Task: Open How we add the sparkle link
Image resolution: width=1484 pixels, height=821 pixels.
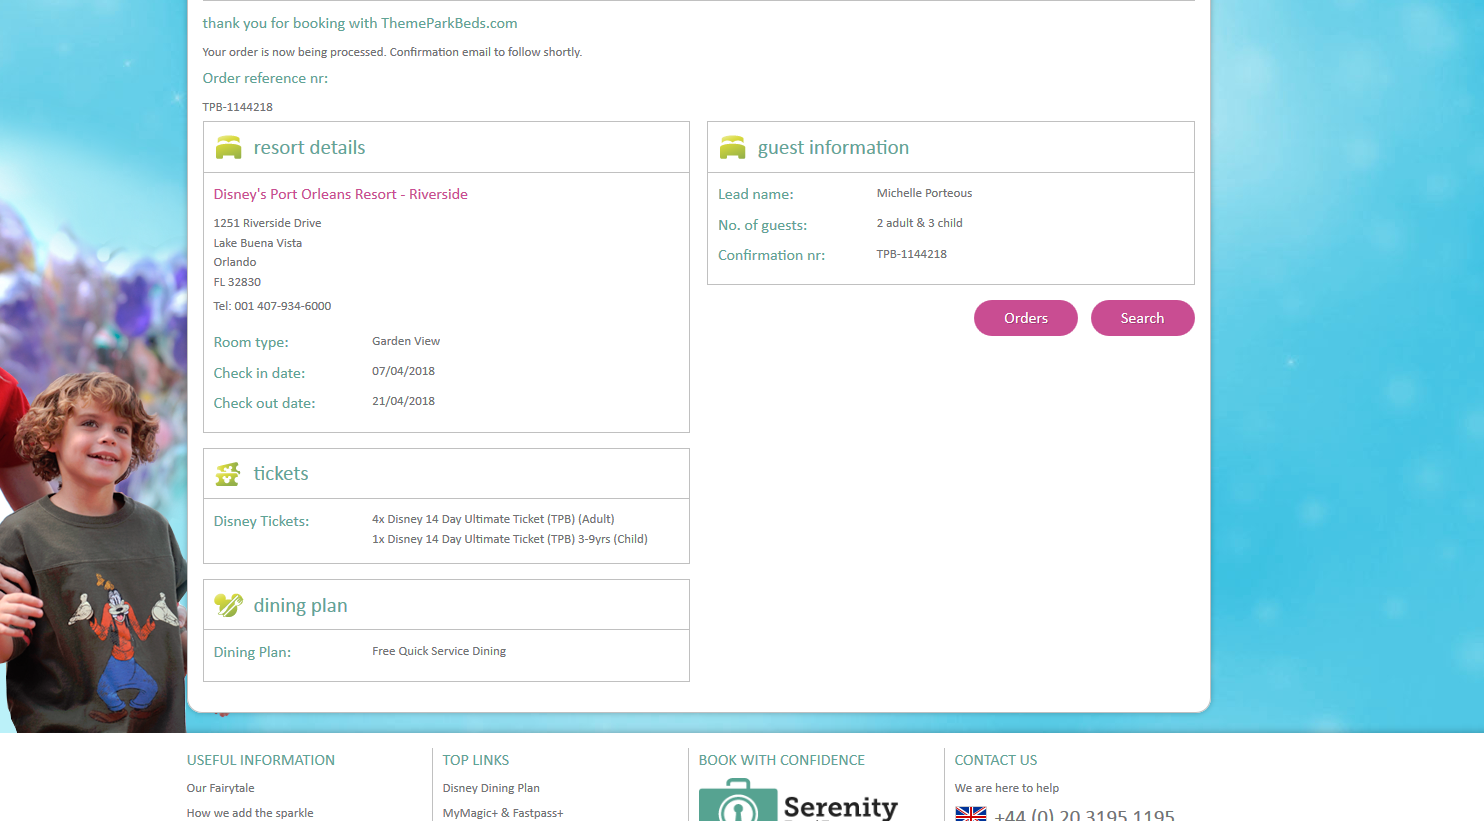Action: click(x=250, y=813)
